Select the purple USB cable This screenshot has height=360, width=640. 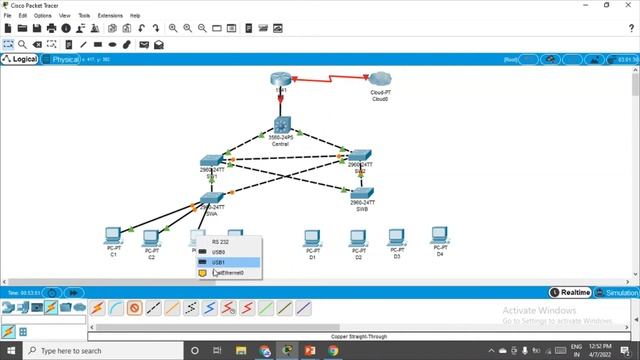tap(303, 308)
